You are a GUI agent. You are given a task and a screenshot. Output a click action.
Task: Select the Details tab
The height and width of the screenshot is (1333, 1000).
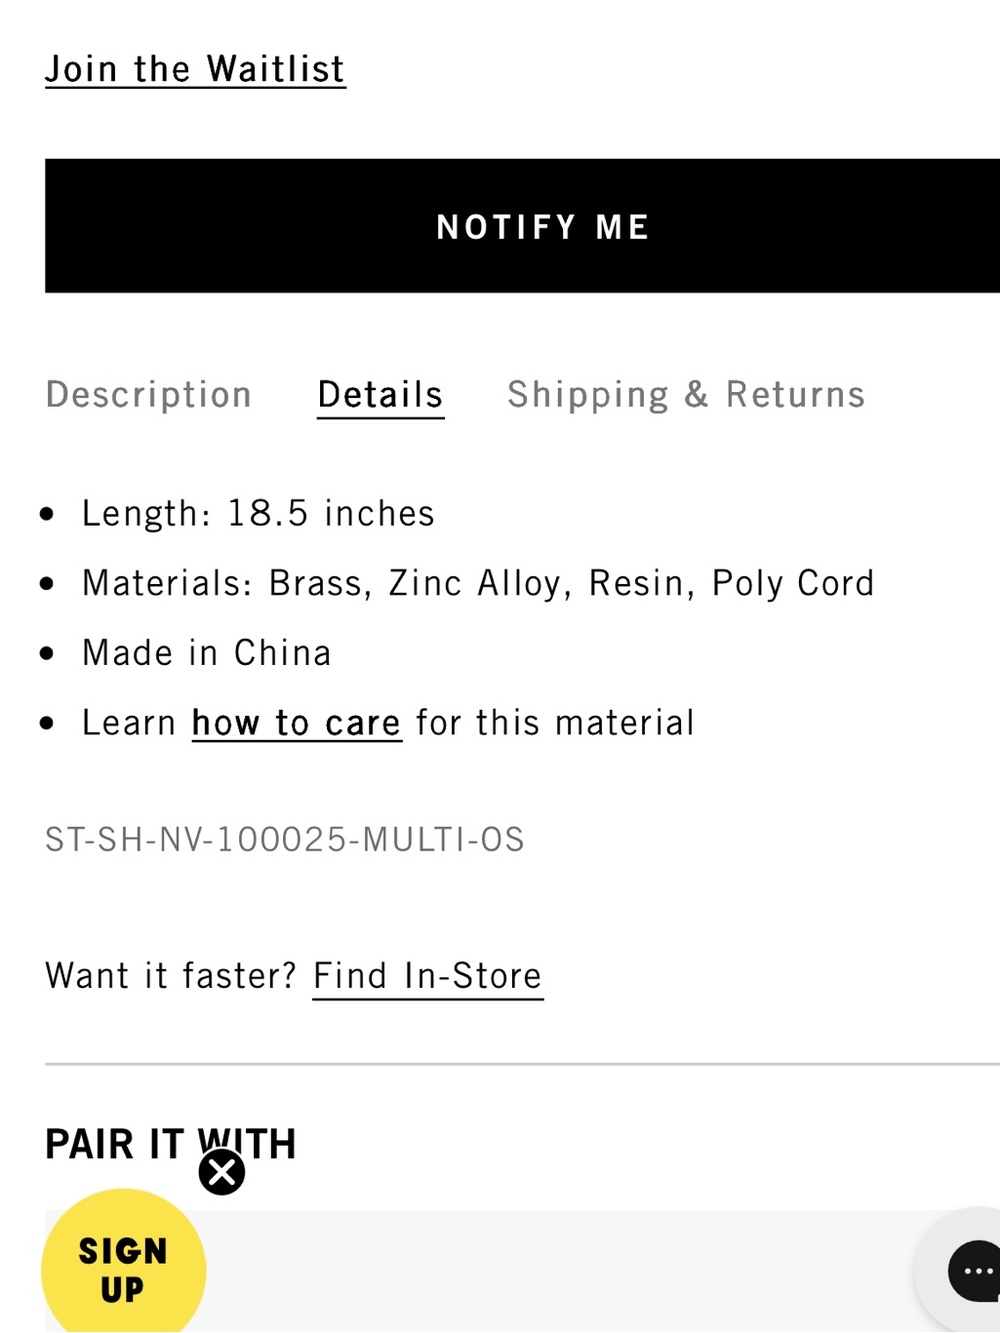click(x=380, y=395)
